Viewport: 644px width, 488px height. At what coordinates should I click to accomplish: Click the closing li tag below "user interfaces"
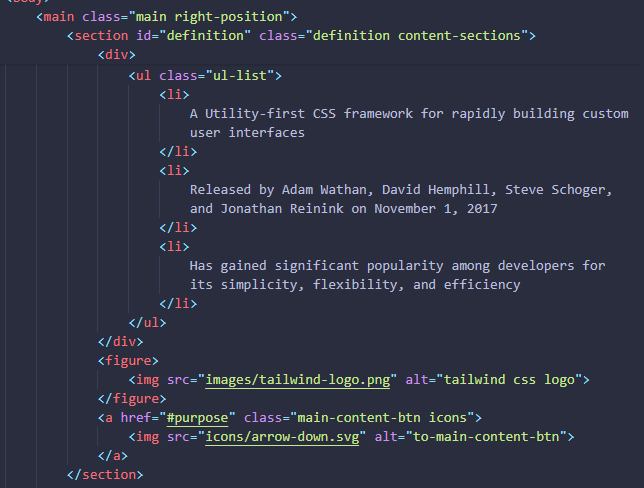click(x=178, y=152)
